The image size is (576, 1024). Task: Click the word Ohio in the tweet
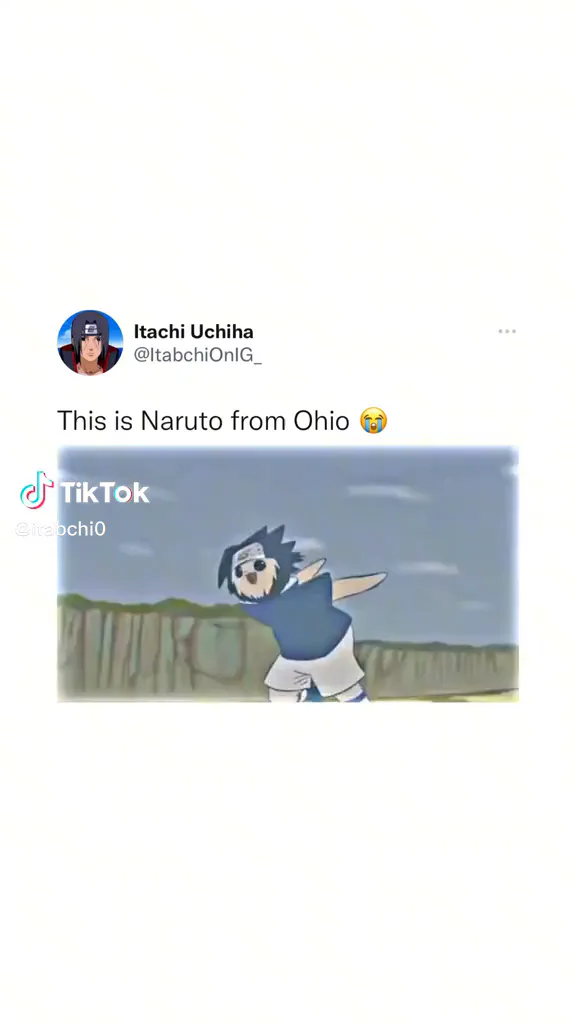321,420
